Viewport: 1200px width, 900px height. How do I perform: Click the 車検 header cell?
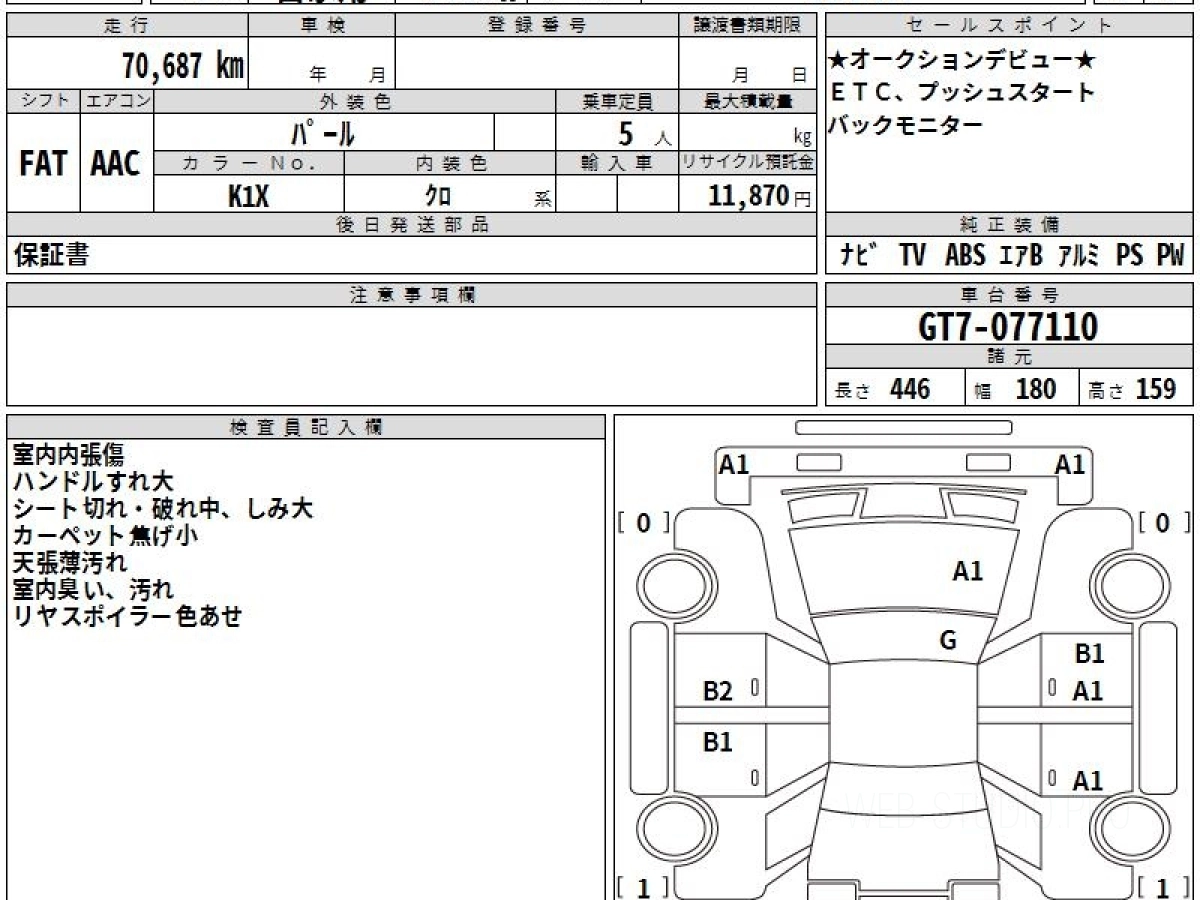pyautogui.click(x=321, y=26)
